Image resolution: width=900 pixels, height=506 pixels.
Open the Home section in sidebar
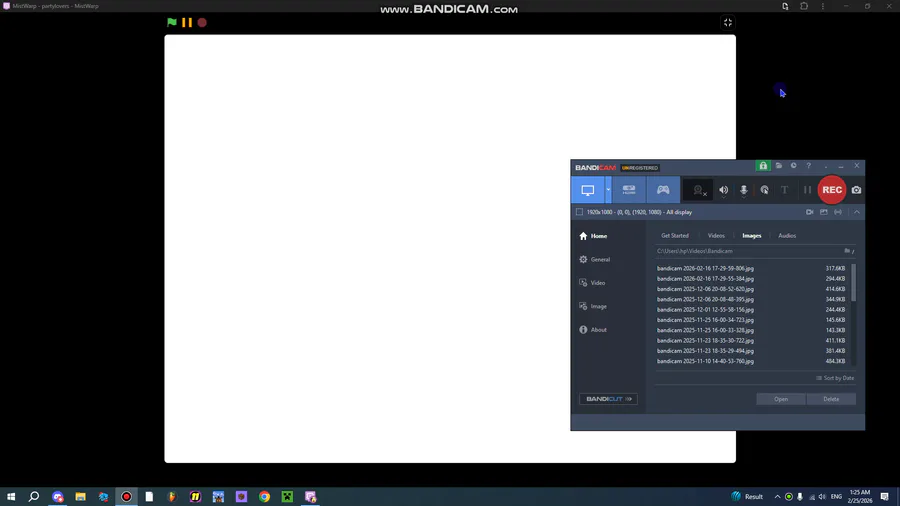pos(593,236)
